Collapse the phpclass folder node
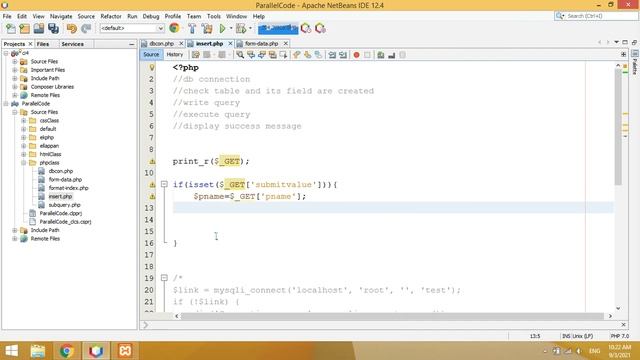The height and width of the screenshot is (360, 640). (24, 162)
